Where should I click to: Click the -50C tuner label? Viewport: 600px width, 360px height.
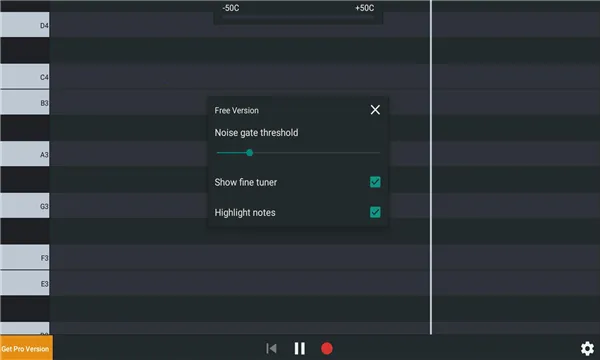click(231, 8)
